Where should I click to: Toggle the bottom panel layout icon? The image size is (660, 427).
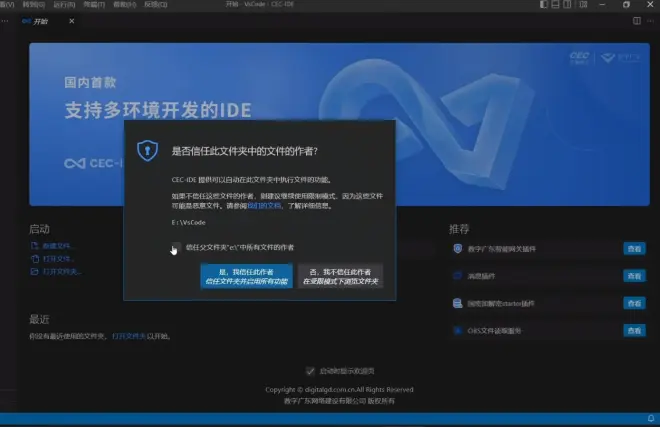tap(556, 5)
